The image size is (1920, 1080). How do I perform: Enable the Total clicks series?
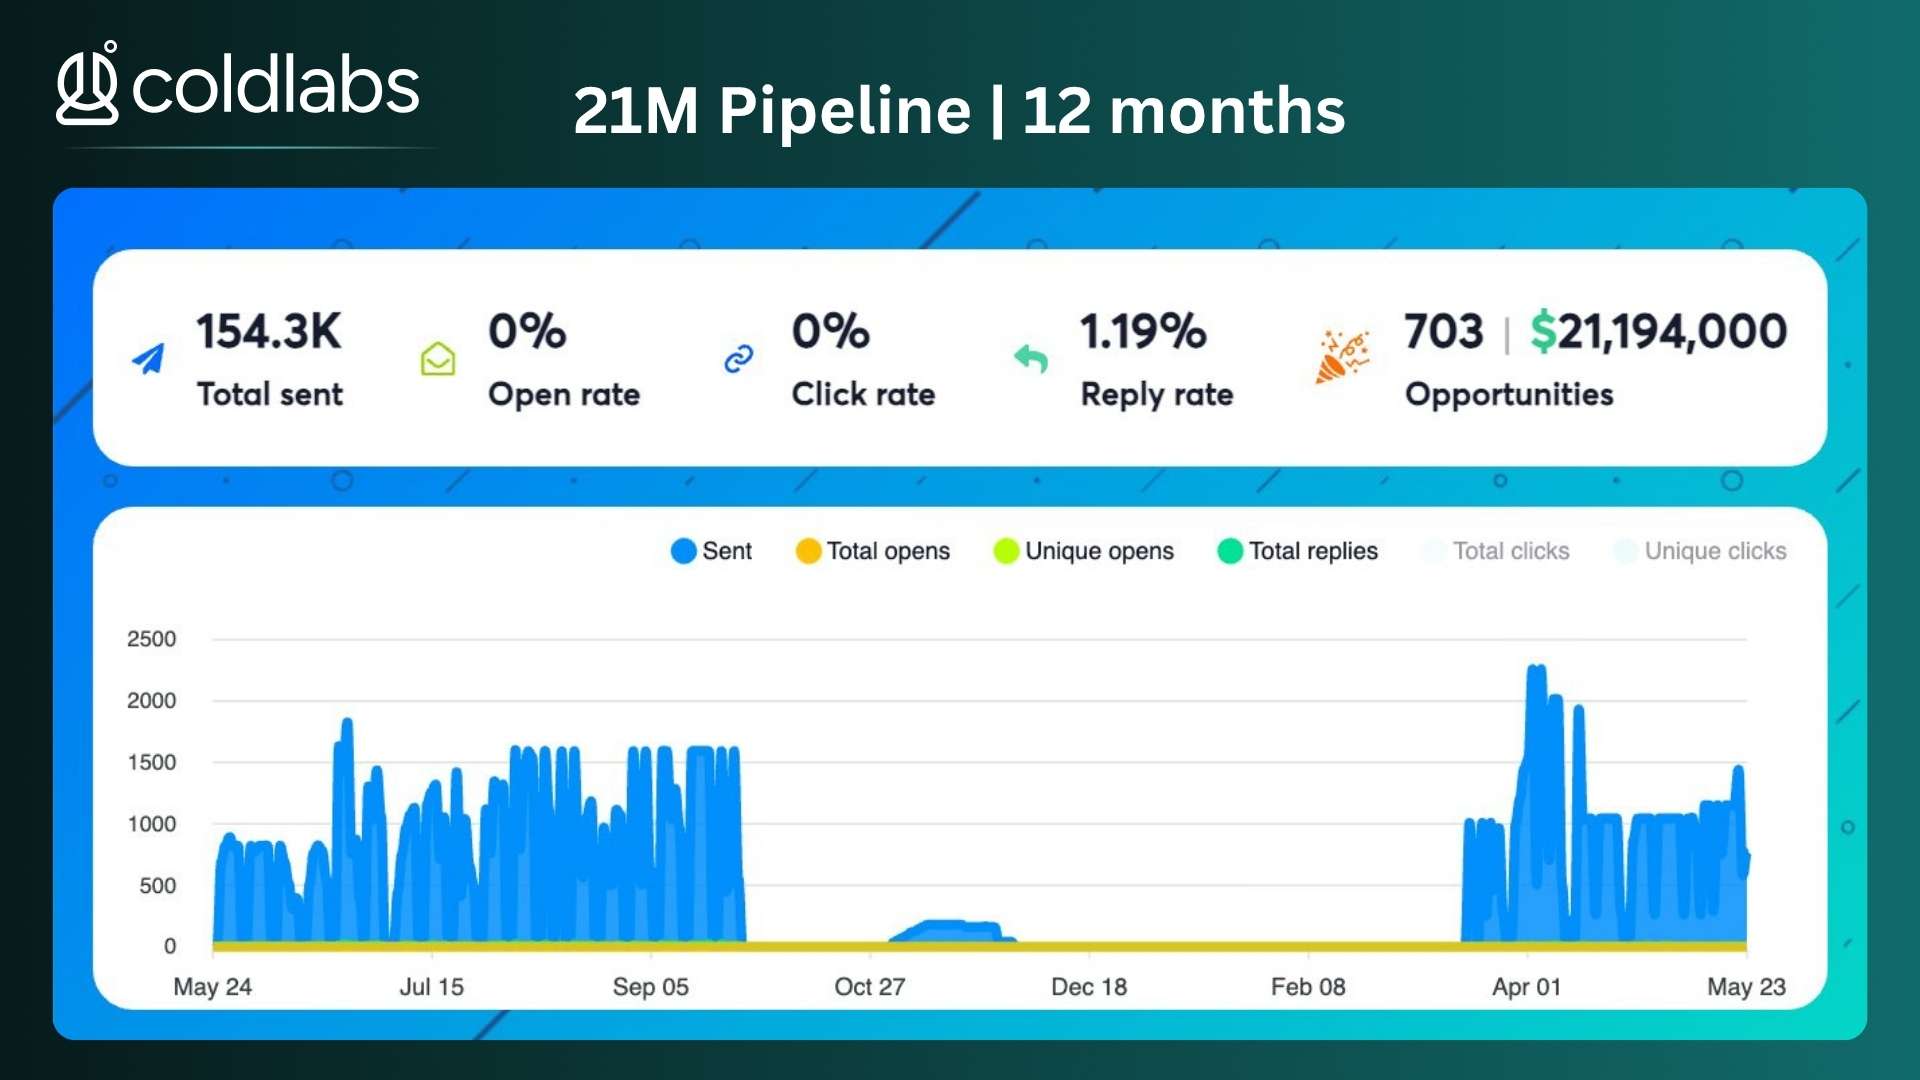click(x=1496, y=551)
